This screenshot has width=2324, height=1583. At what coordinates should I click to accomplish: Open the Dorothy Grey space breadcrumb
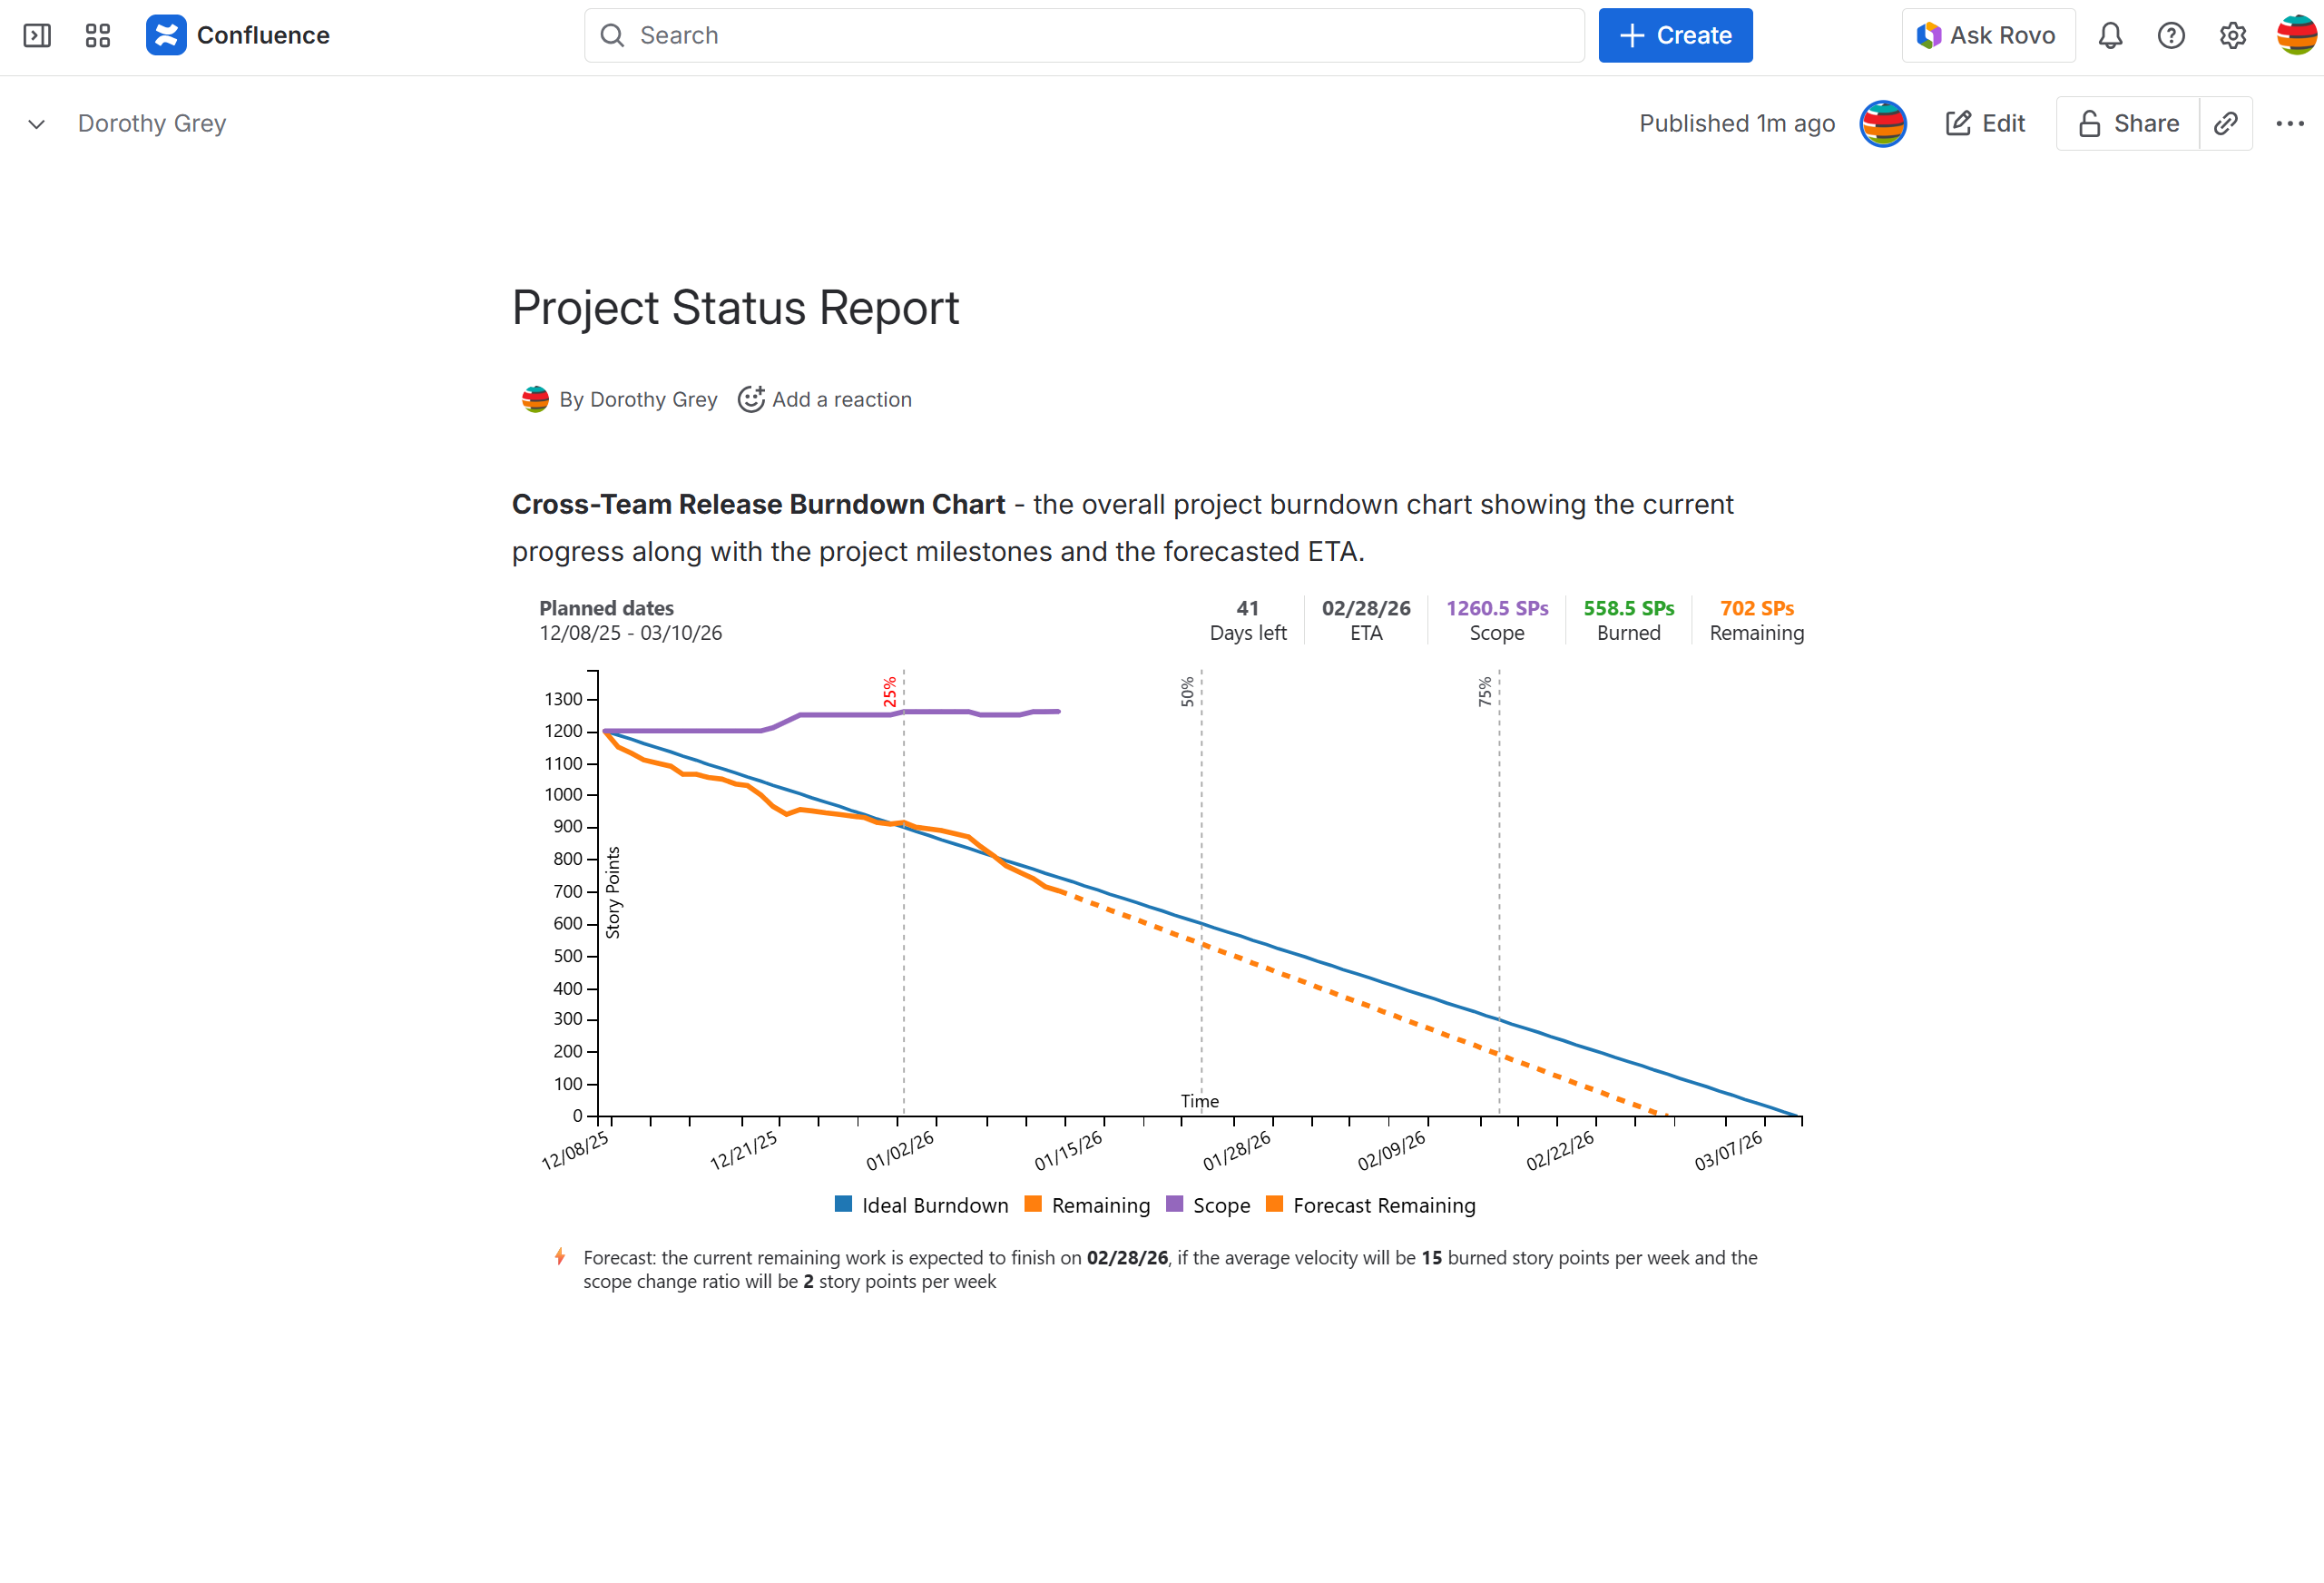click(152, 123)
